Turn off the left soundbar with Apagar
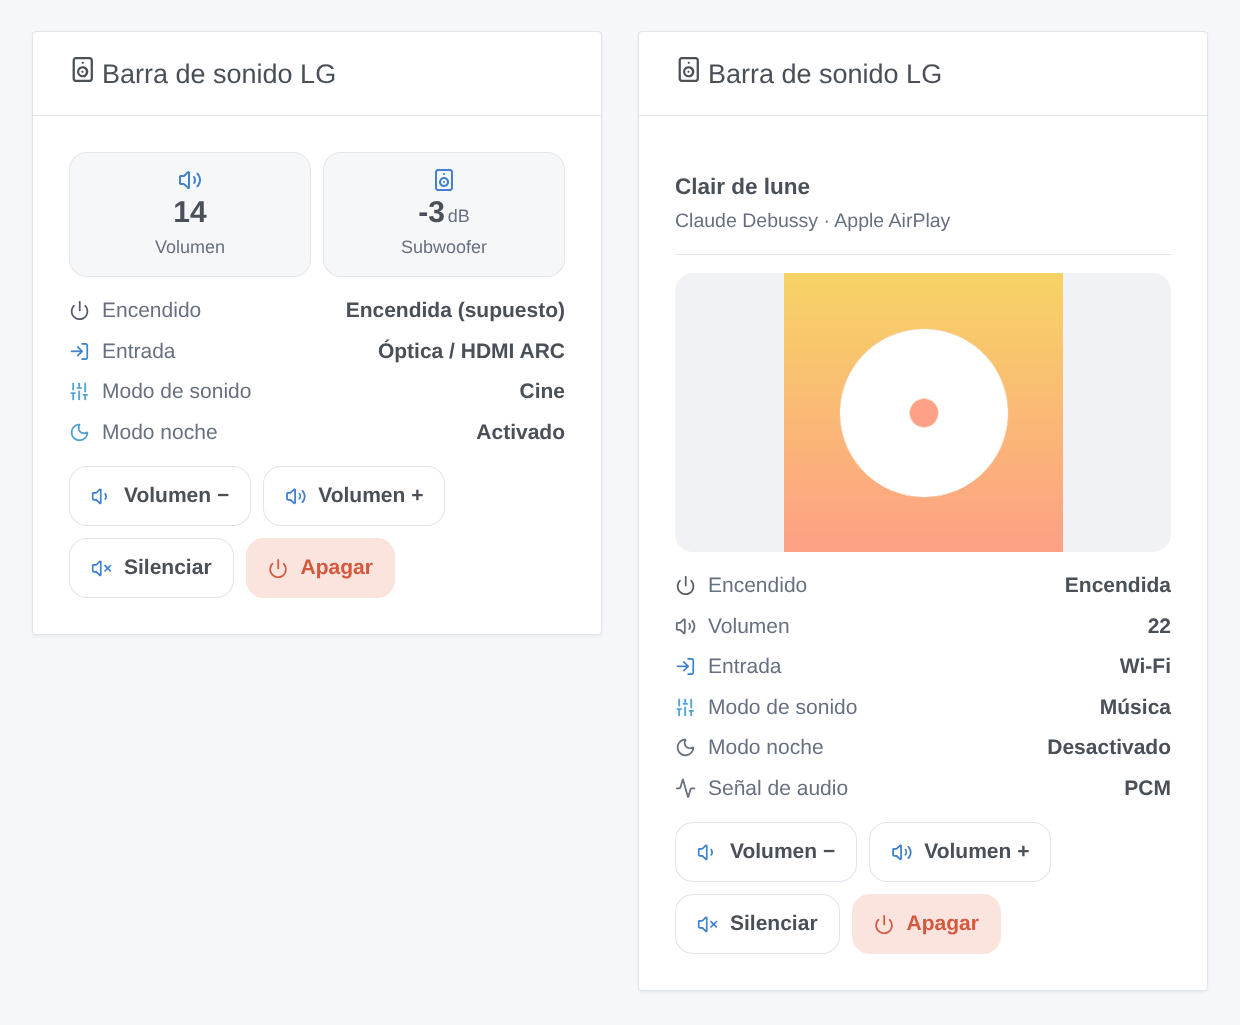This screenshot has height=1025, width=1240. 320,568
